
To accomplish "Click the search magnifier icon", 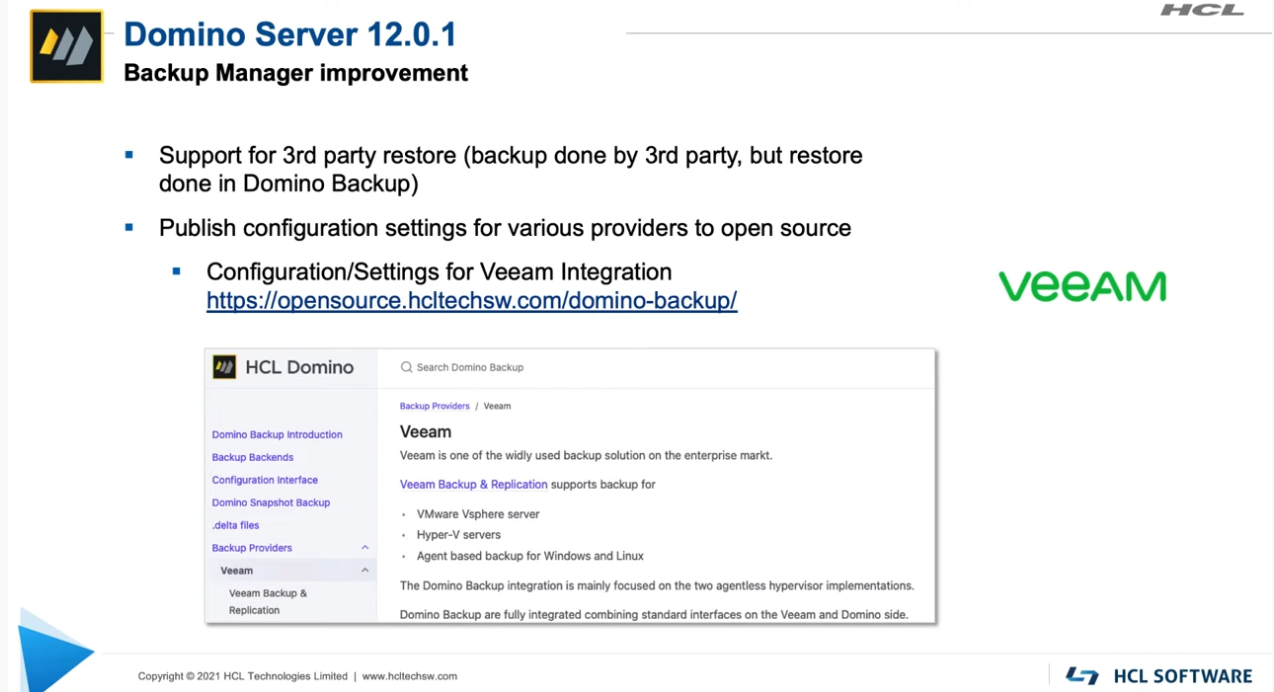I will pyautogui.click(x=406, y=367).
